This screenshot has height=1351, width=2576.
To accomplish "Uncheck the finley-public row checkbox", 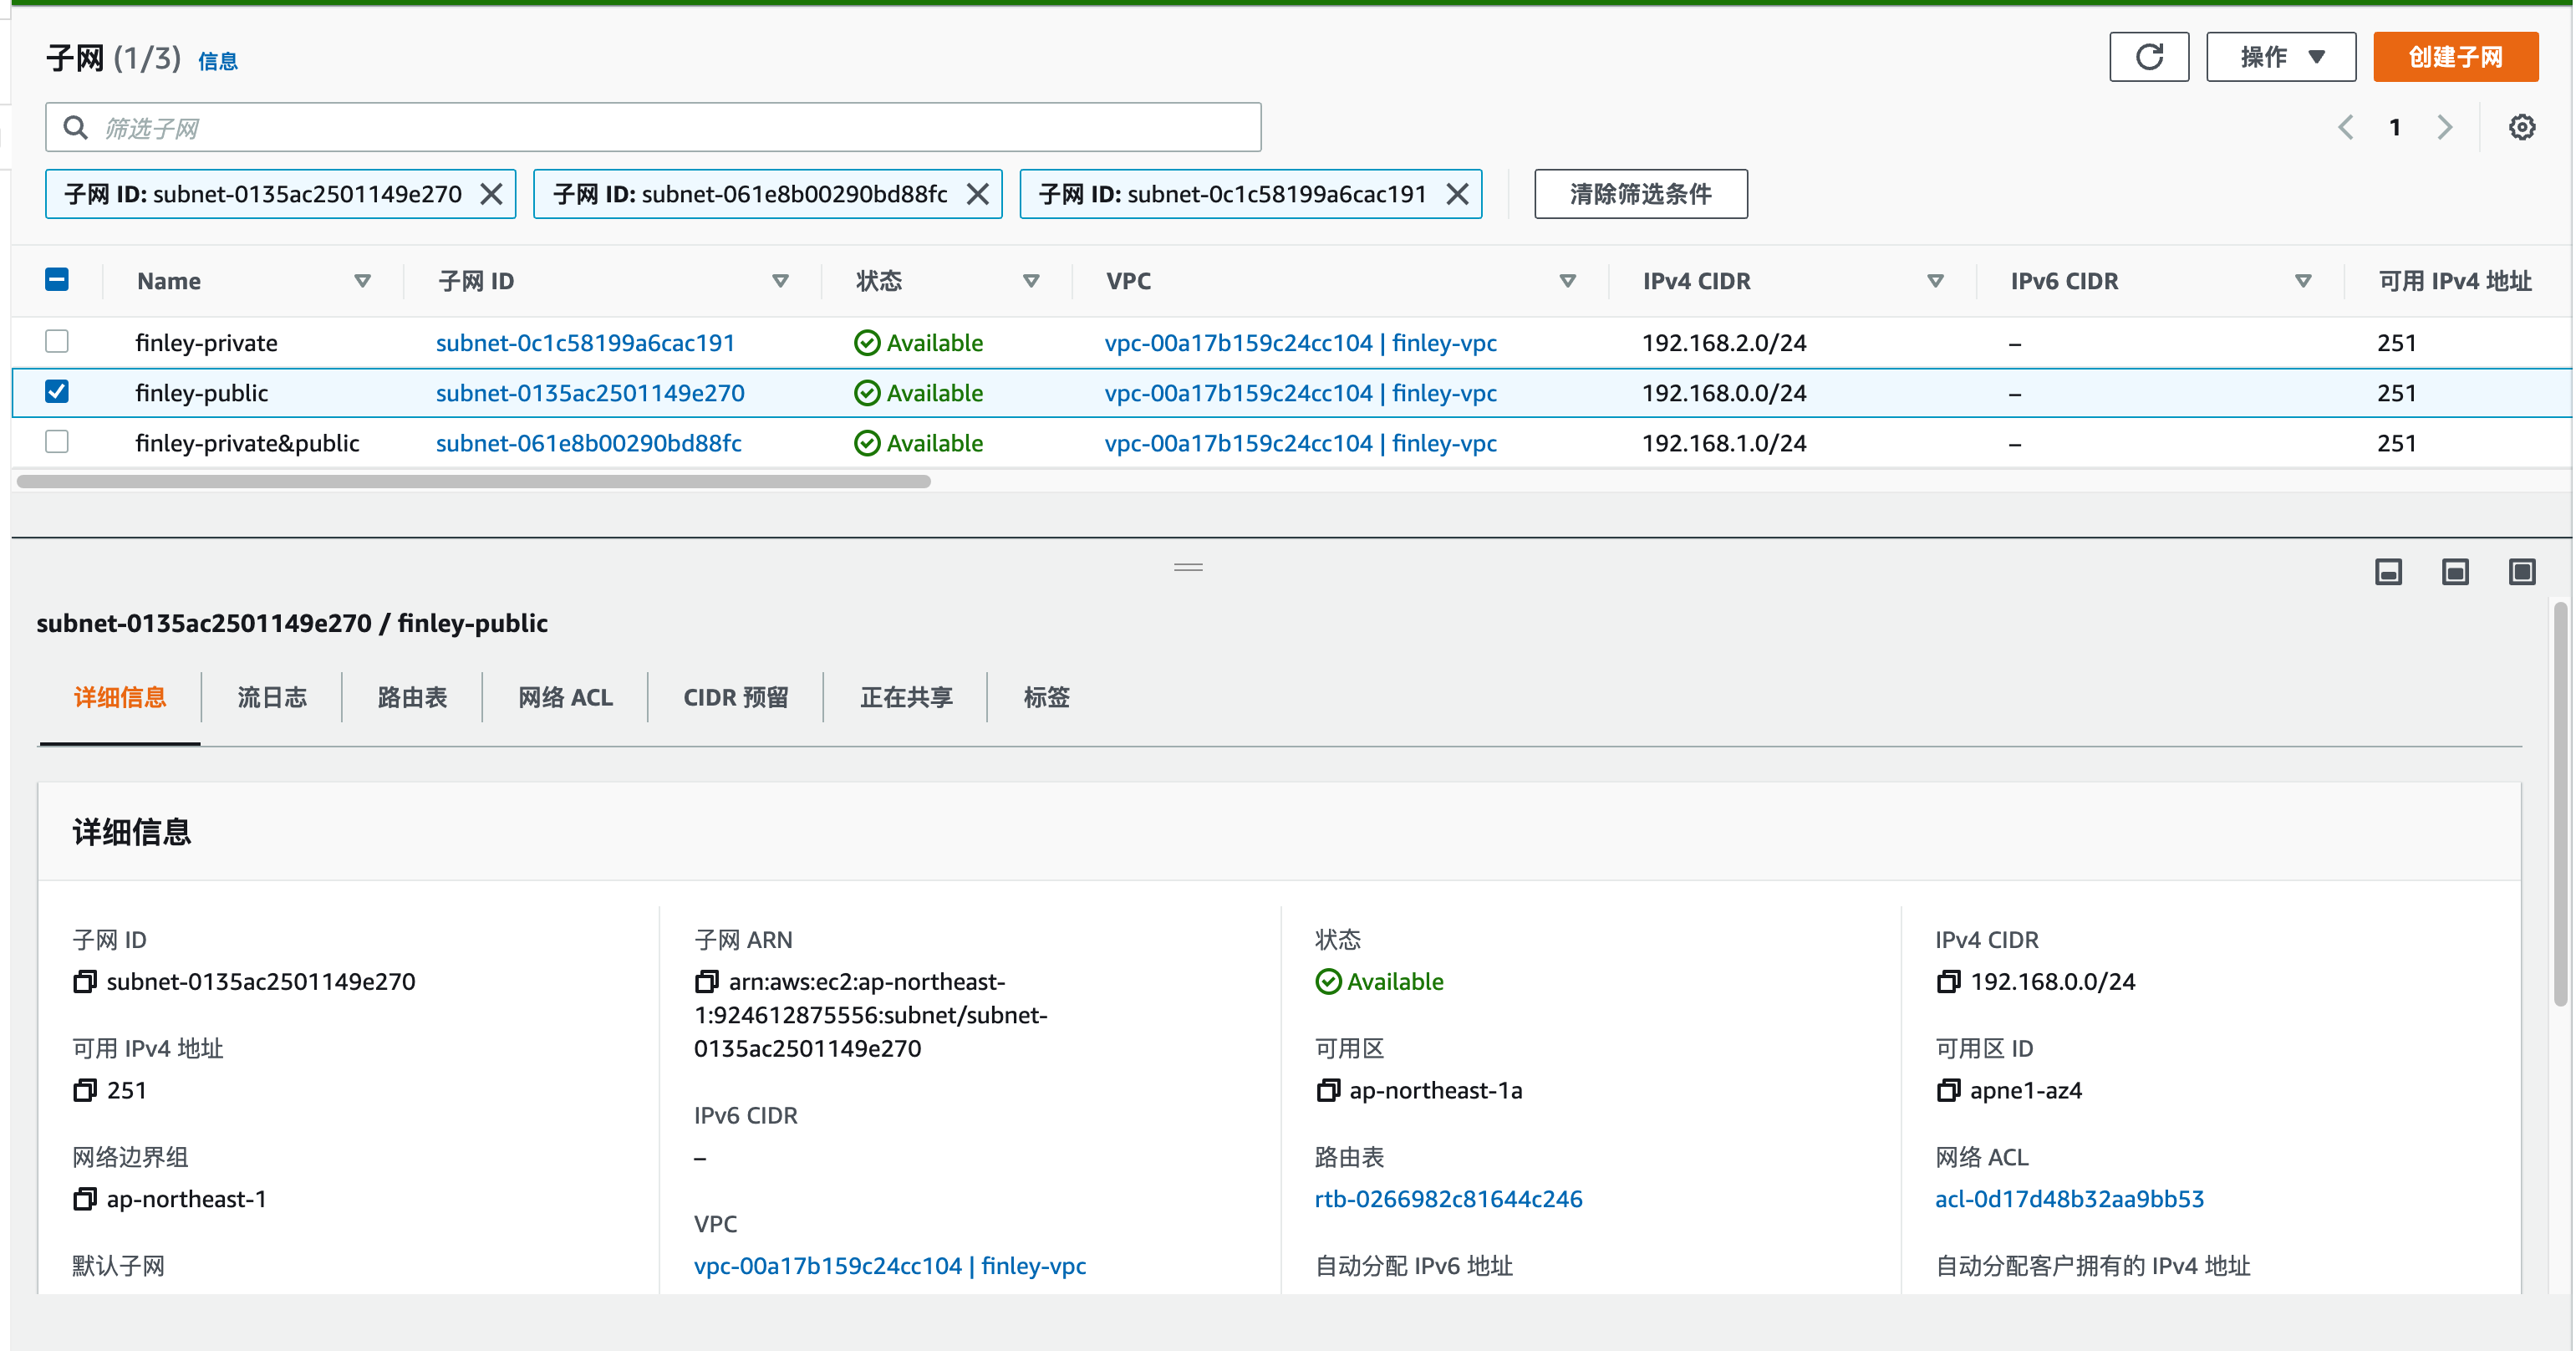I will (x=57, y=392).
